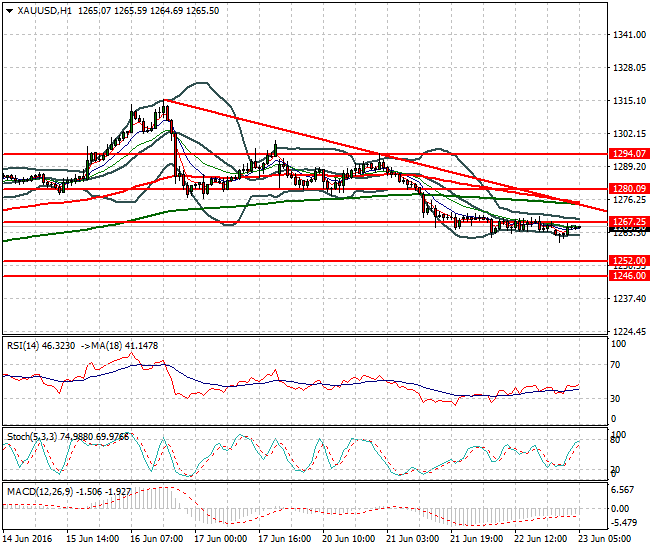Viewport: 650px width, 550px height.
Task: Select the XAUUSD,H1 chart title text
Action: [44, 11]
